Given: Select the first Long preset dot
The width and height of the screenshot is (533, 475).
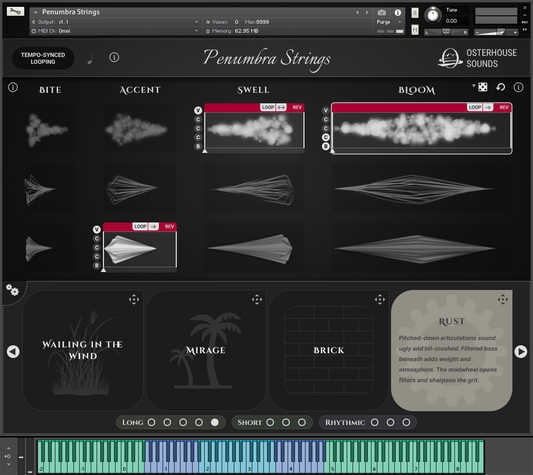Looking at the screenshot, I should coord(152,422).
